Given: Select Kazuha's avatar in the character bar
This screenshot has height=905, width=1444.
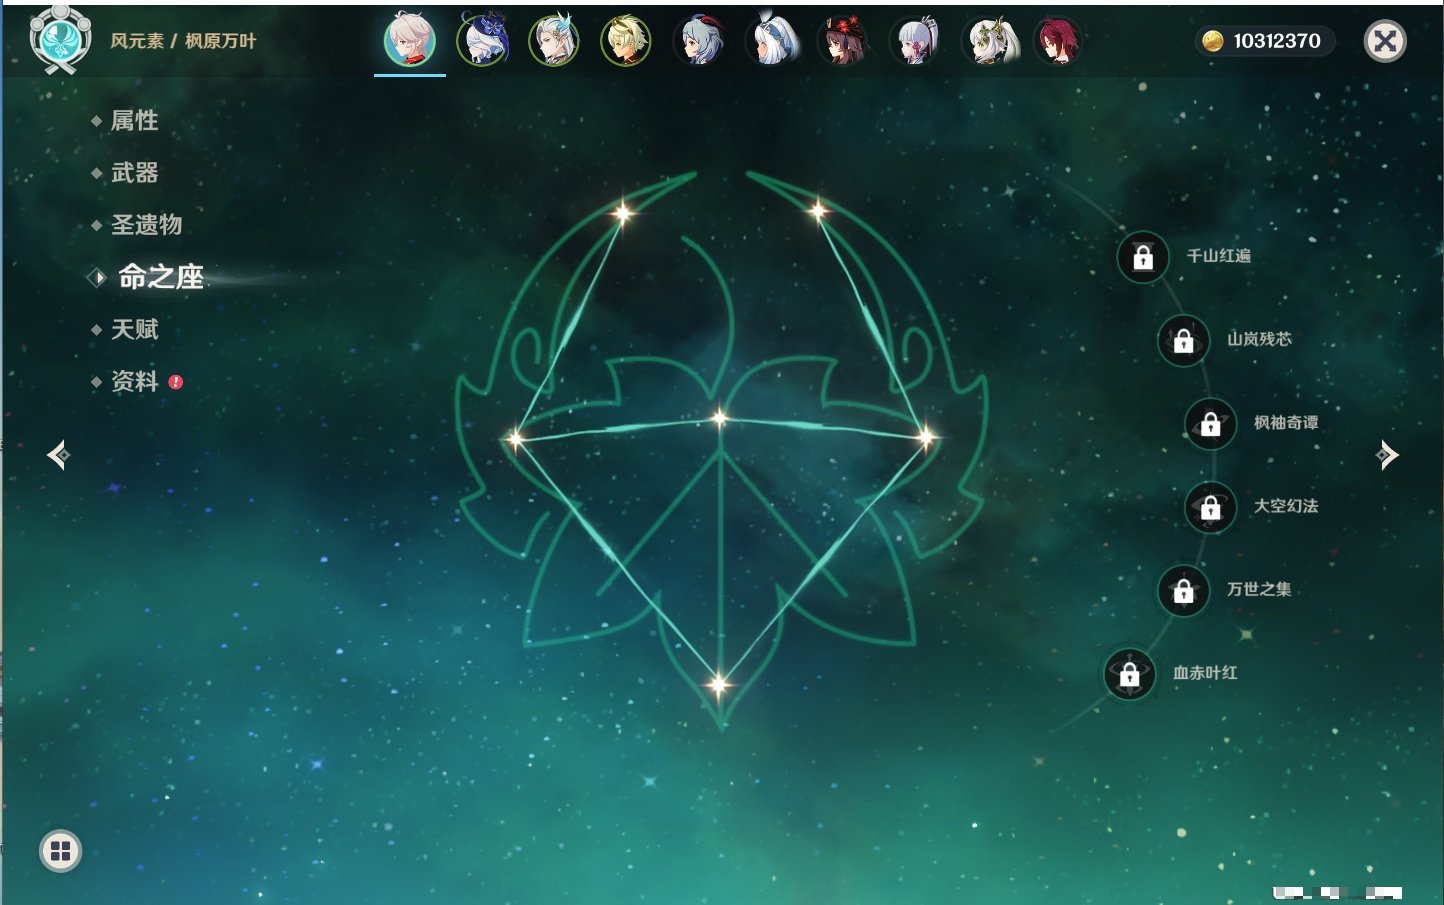Looking at the screenshot, I should [410, 40].
